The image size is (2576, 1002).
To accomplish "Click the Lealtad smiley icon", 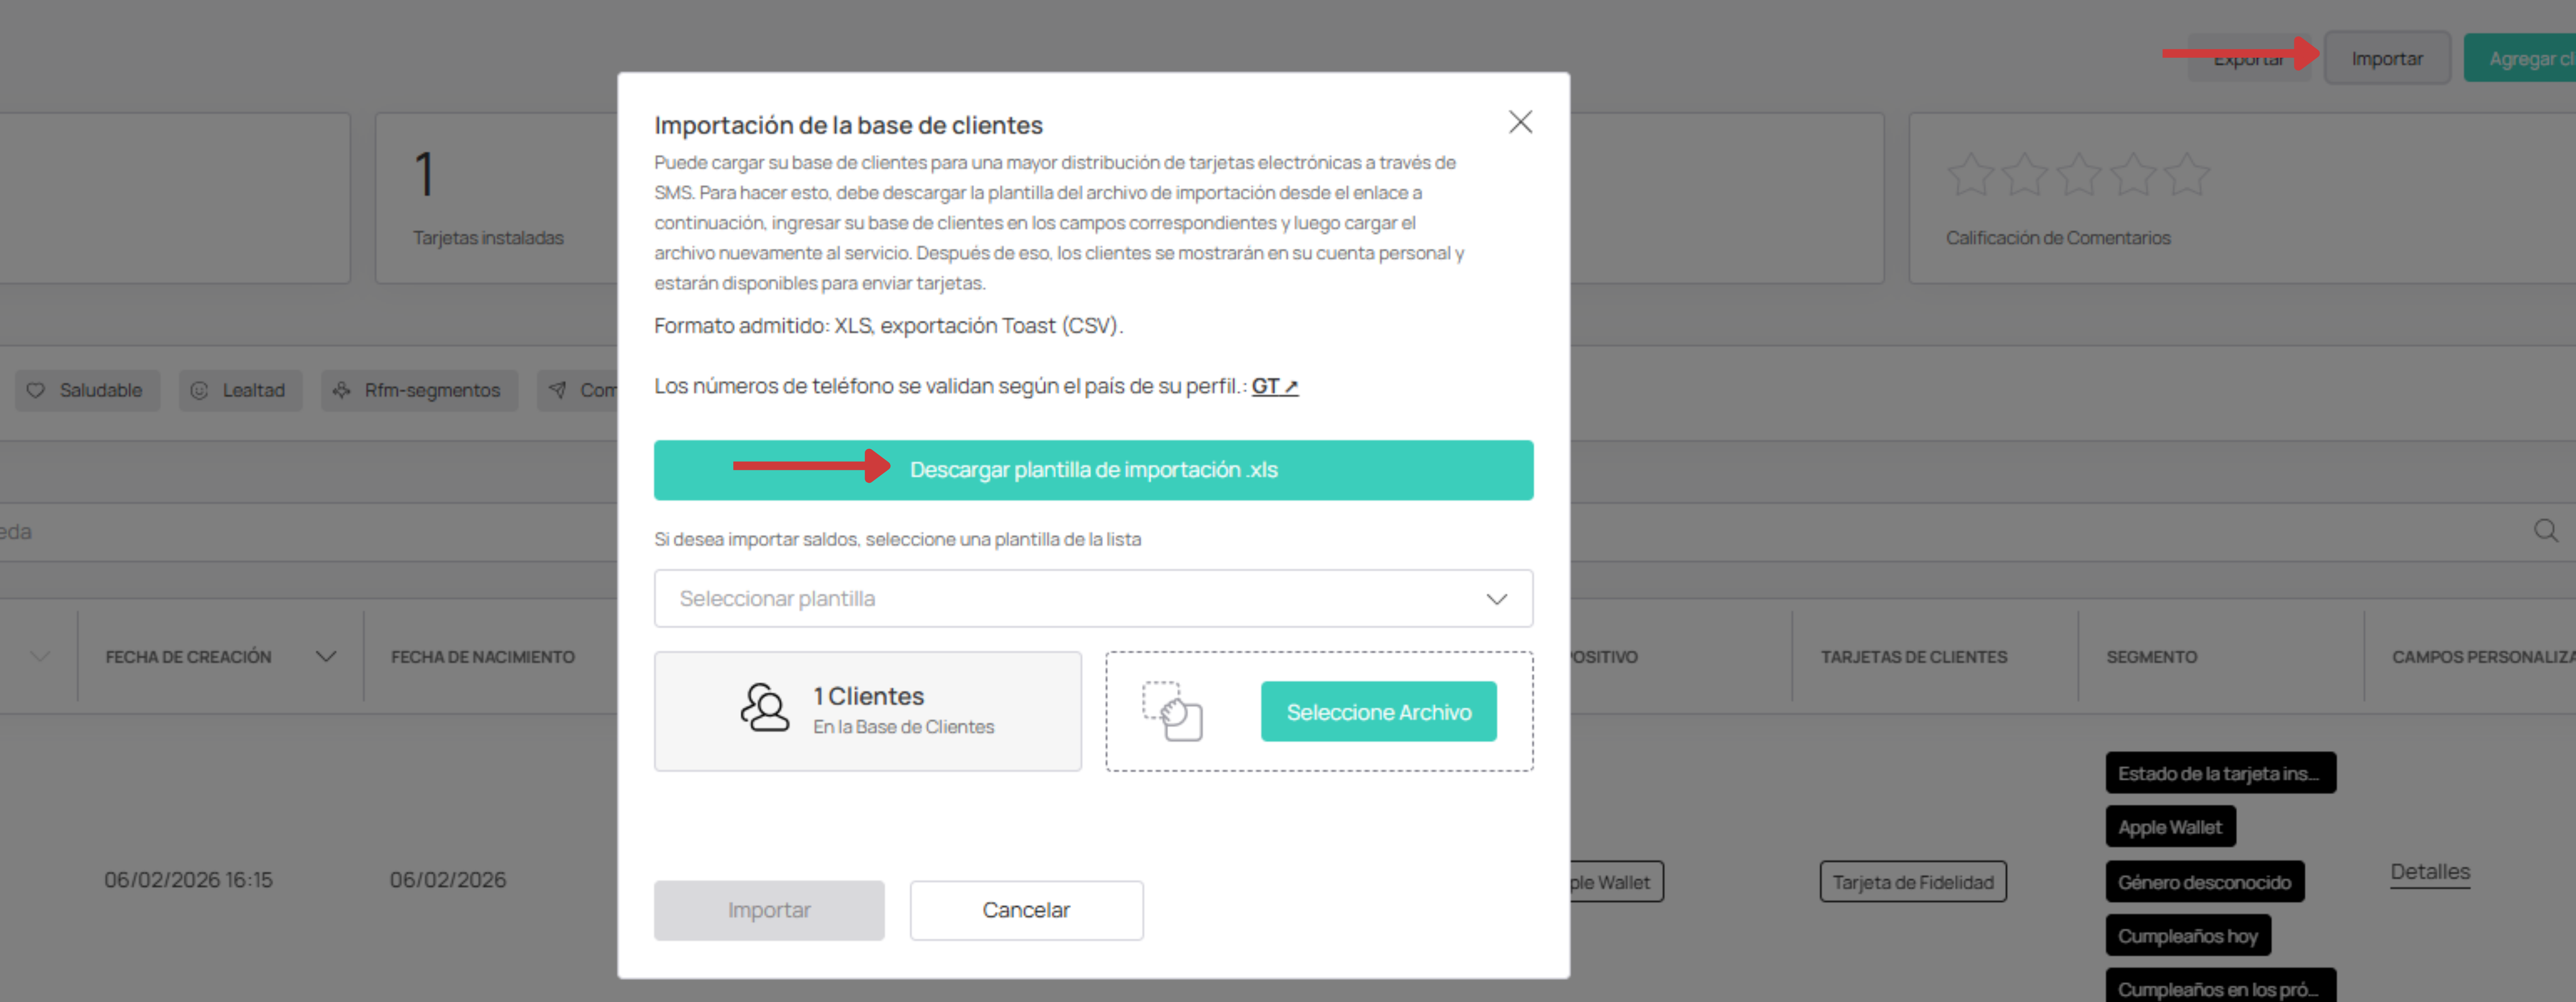I will point(199,390).
